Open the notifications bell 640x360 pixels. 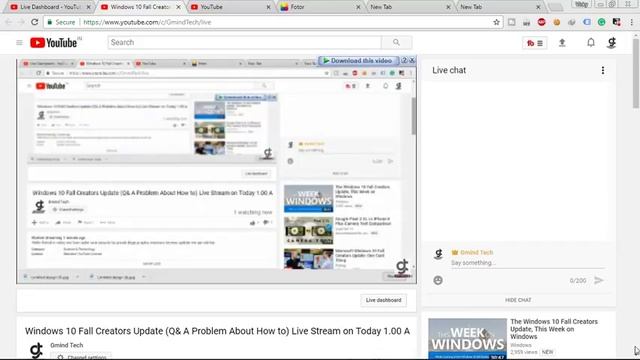pos(591,42)
